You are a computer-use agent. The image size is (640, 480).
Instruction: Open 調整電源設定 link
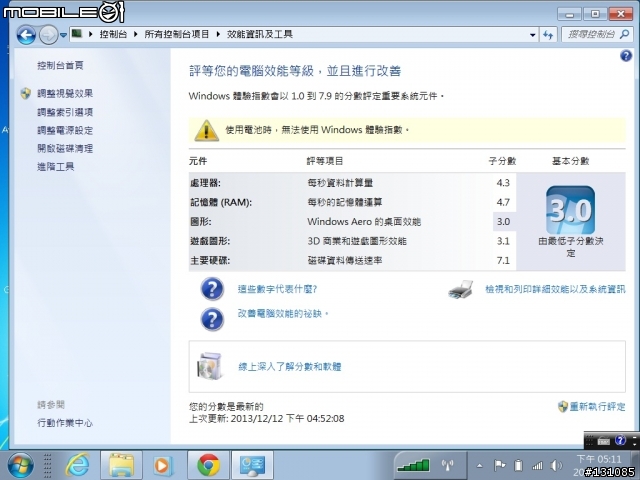[65, 130]
